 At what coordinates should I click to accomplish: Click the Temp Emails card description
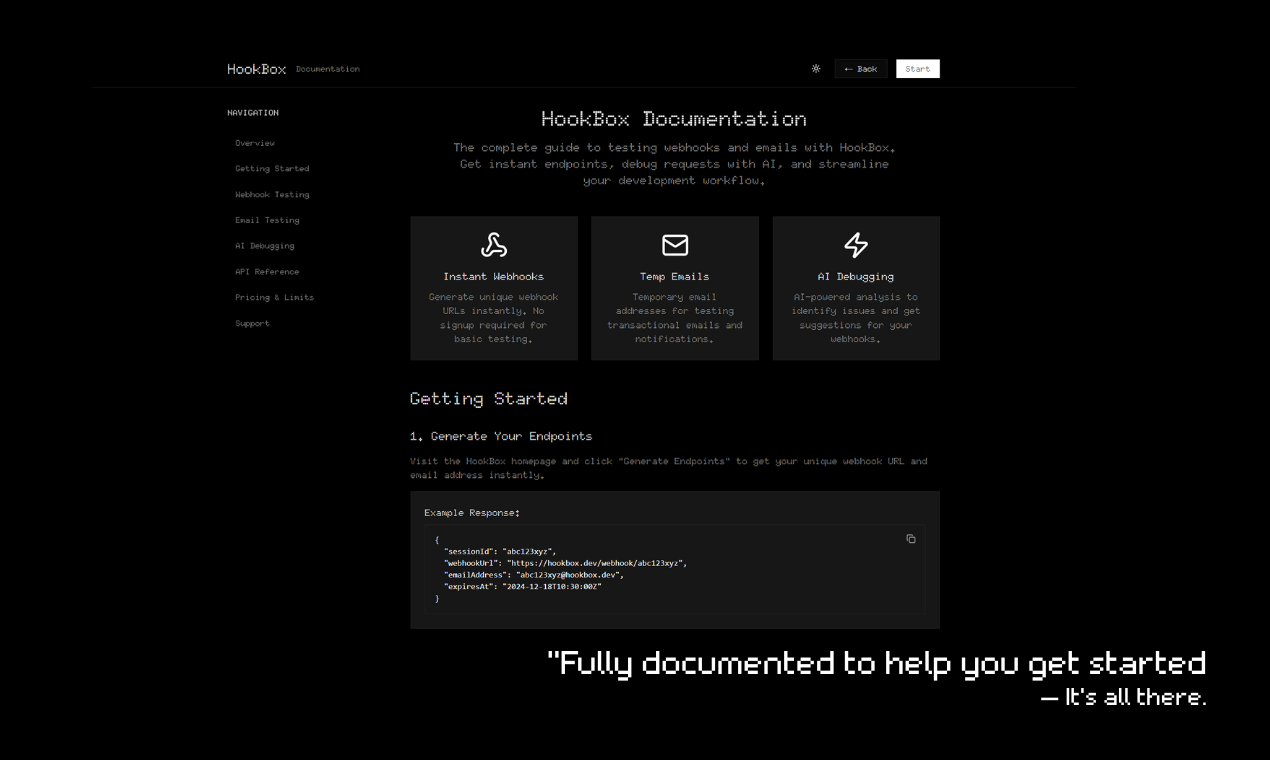675,318
